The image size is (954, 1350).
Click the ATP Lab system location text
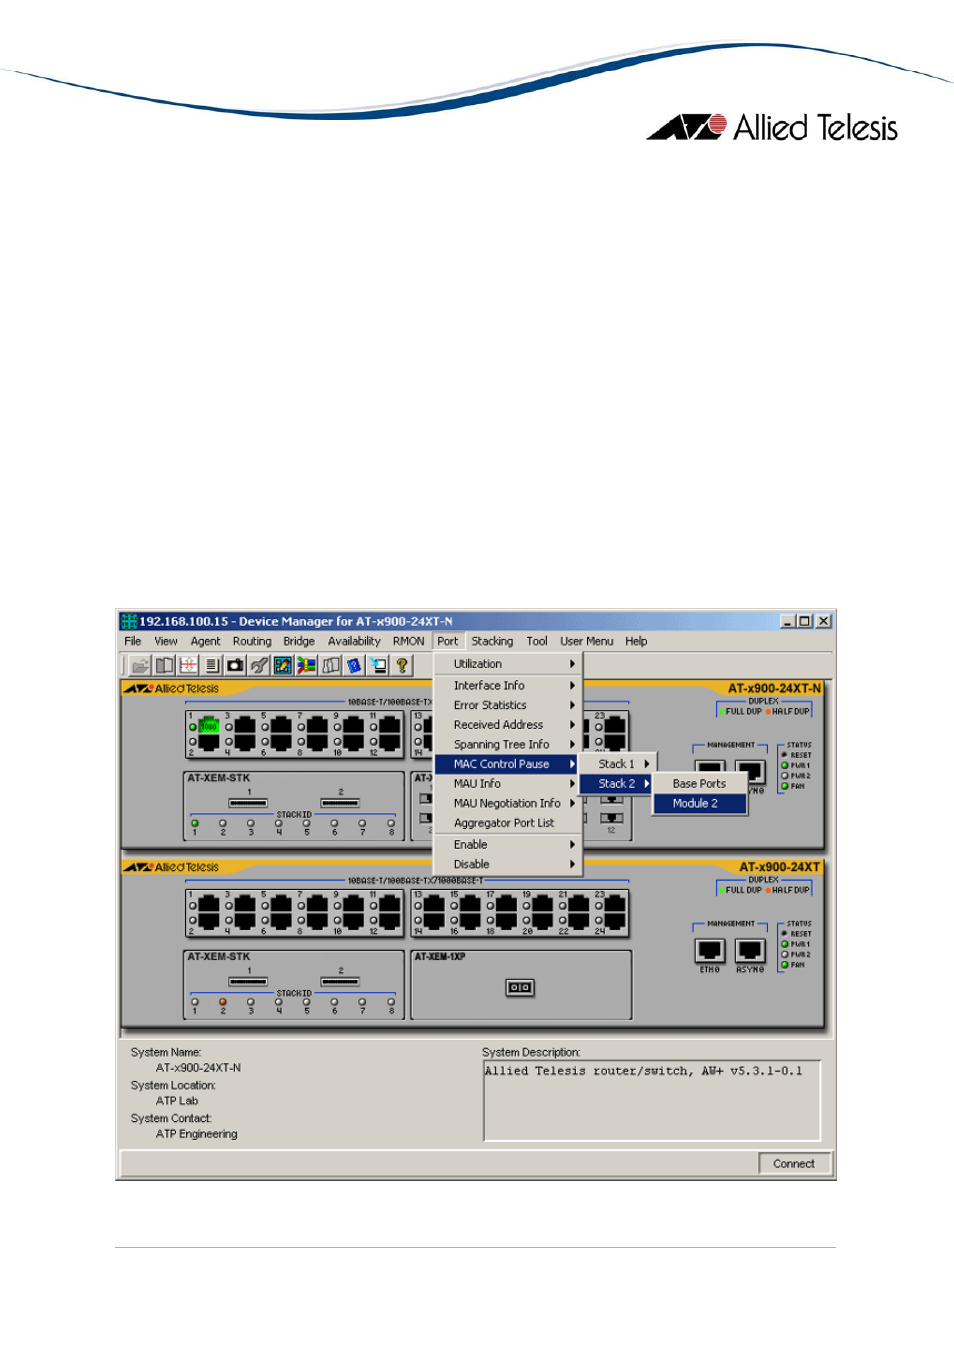177,1101
